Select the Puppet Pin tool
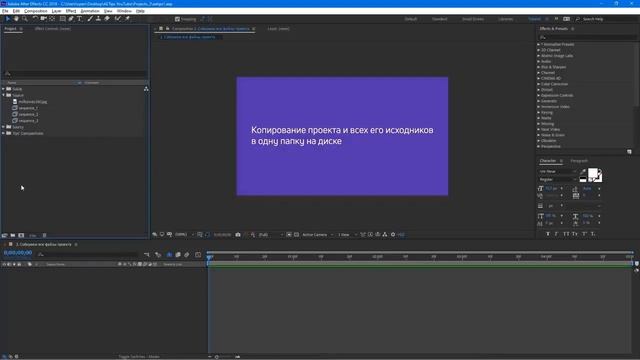The width and height of the screenshot is (640, 360). pyautogui.click(x=127, y=19)
